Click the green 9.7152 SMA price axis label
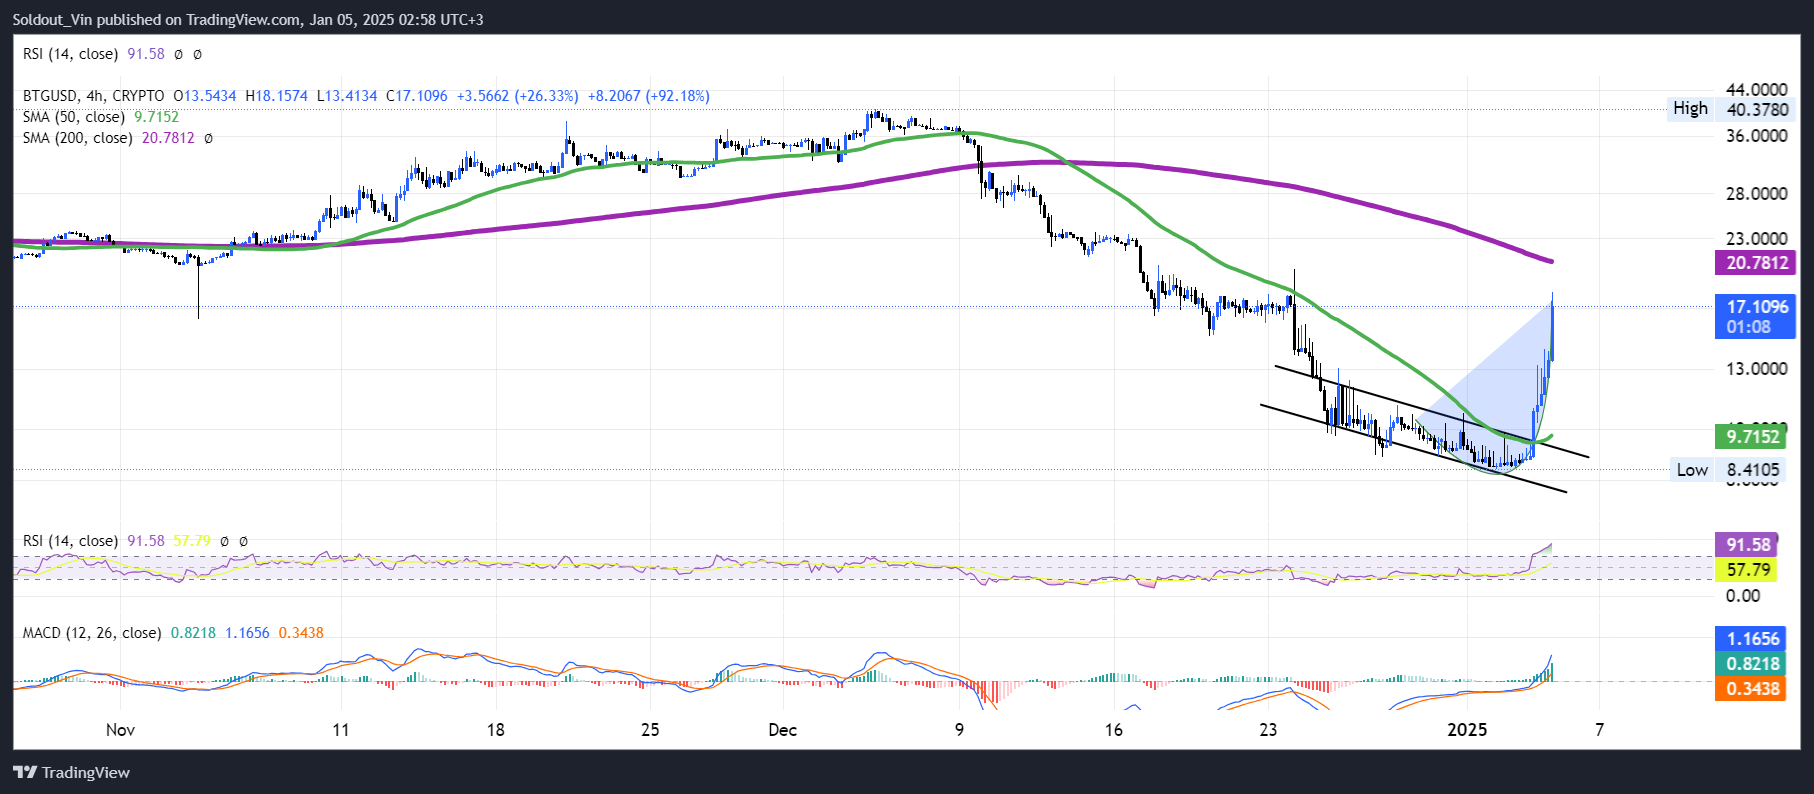 coord(1752,436)
